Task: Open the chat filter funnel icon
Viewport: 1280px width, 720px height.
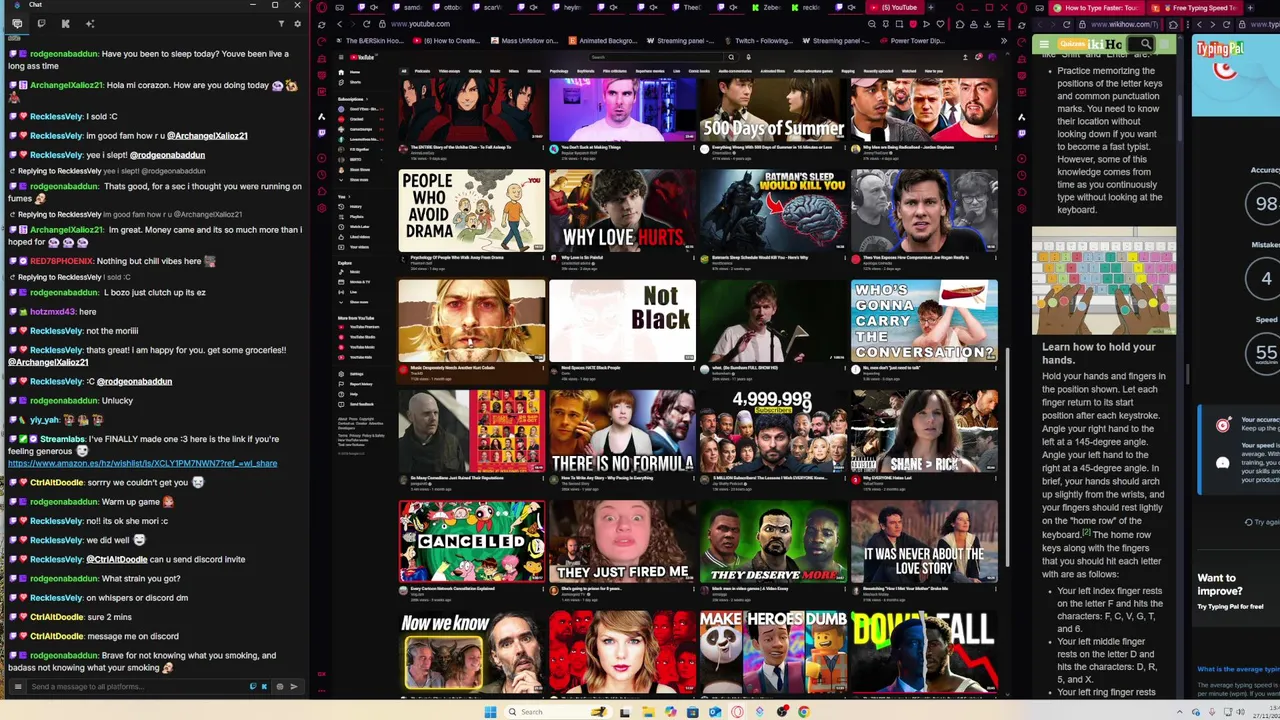Action: (x=281, y=24)
